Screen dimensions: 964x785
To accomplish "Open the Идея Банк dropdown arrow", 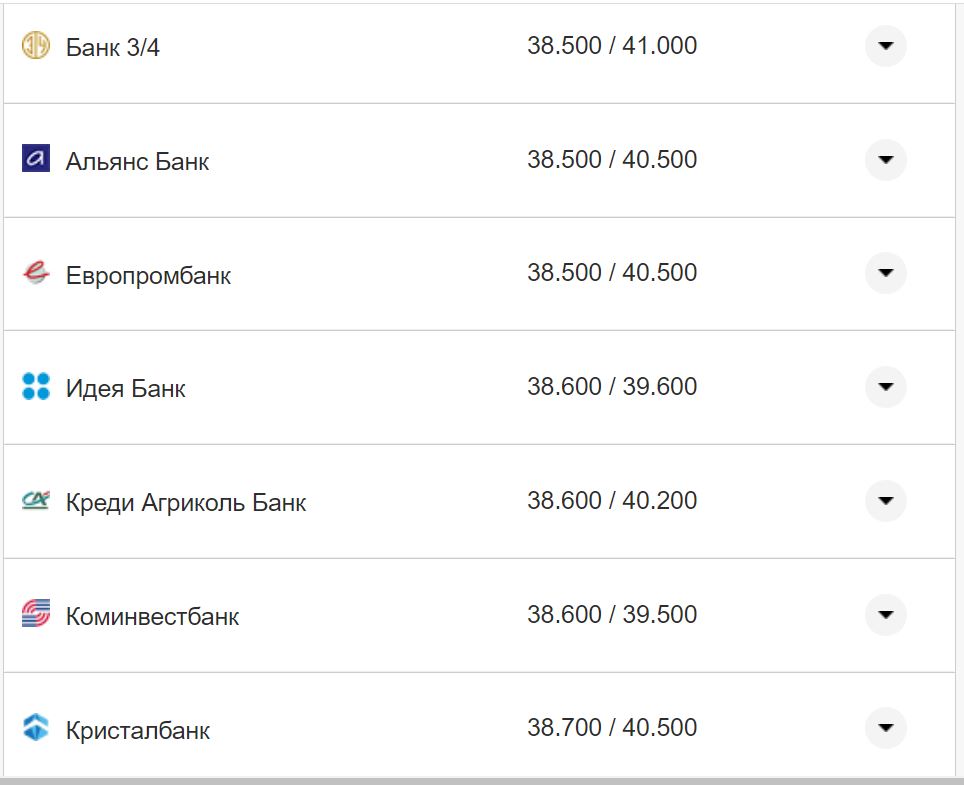I will tap(885, 387).
